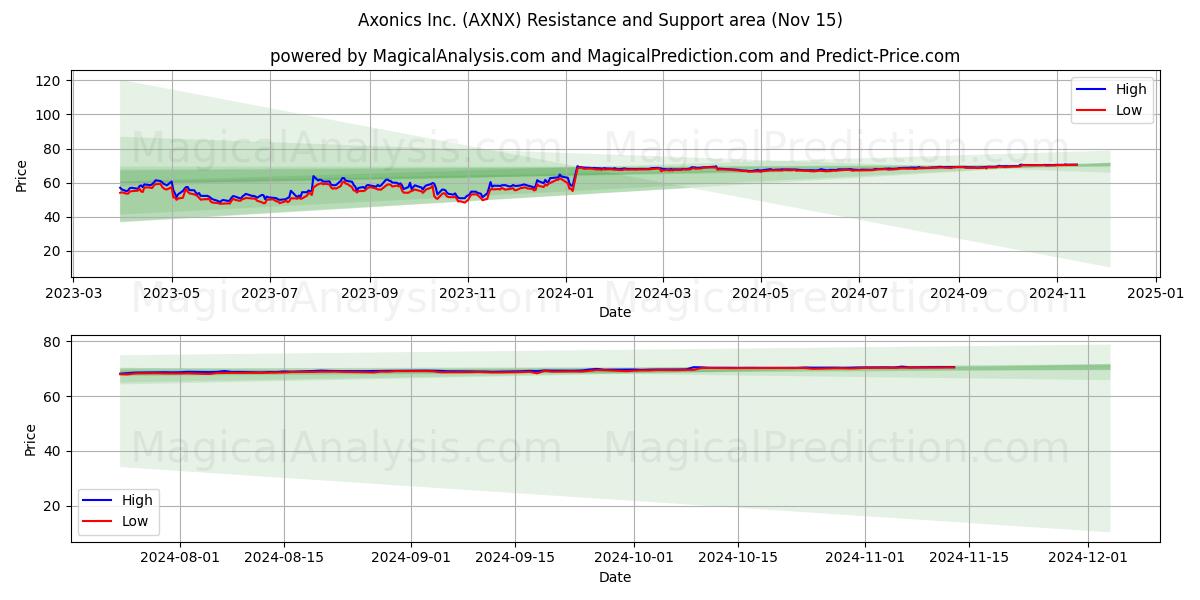
Task: Click the '2024-10-15' date tick label
Action: tap(737, 558)
